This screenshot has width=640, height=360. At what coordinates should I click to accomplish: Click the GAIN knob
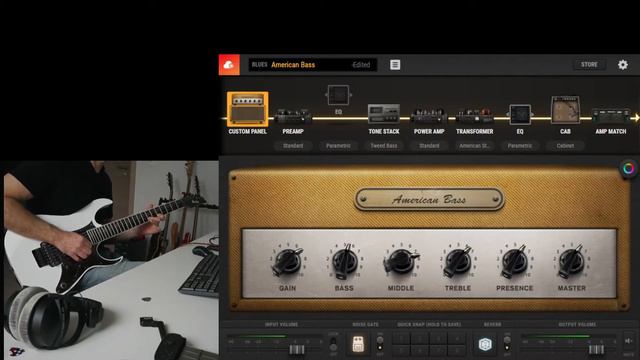287,261
